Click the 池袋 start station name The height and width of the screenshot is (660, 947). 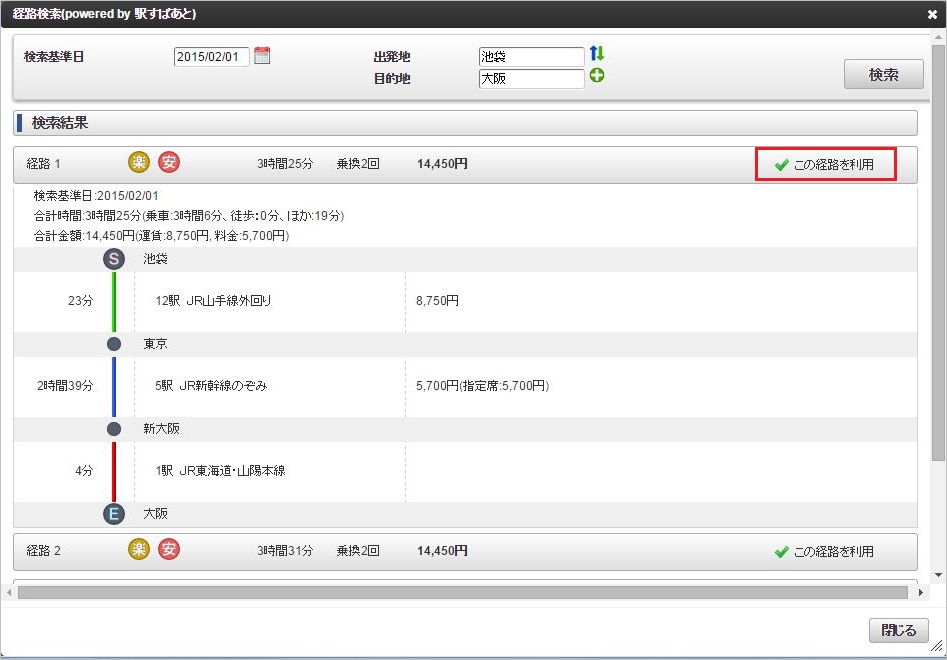pos(155,259)
